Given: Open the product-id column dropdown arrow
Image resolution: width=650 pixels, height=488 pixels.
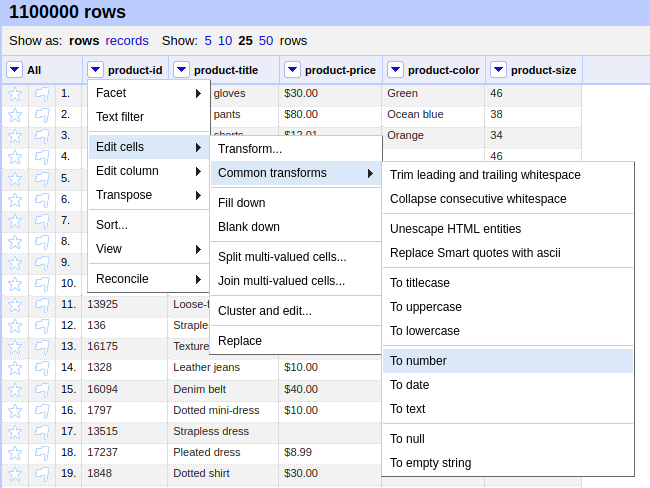Looking at the screenshot, I should click(x=95, y=70).
